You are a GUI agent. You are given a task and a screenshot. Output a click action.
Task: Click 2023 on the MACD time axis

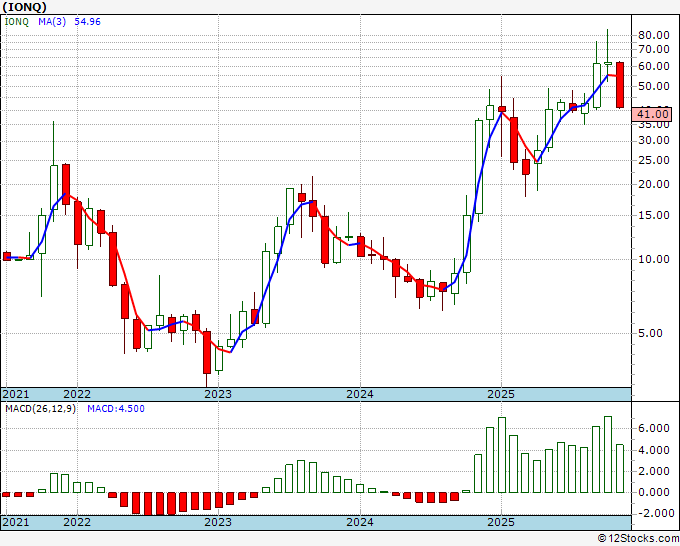(x=218, y=522)
